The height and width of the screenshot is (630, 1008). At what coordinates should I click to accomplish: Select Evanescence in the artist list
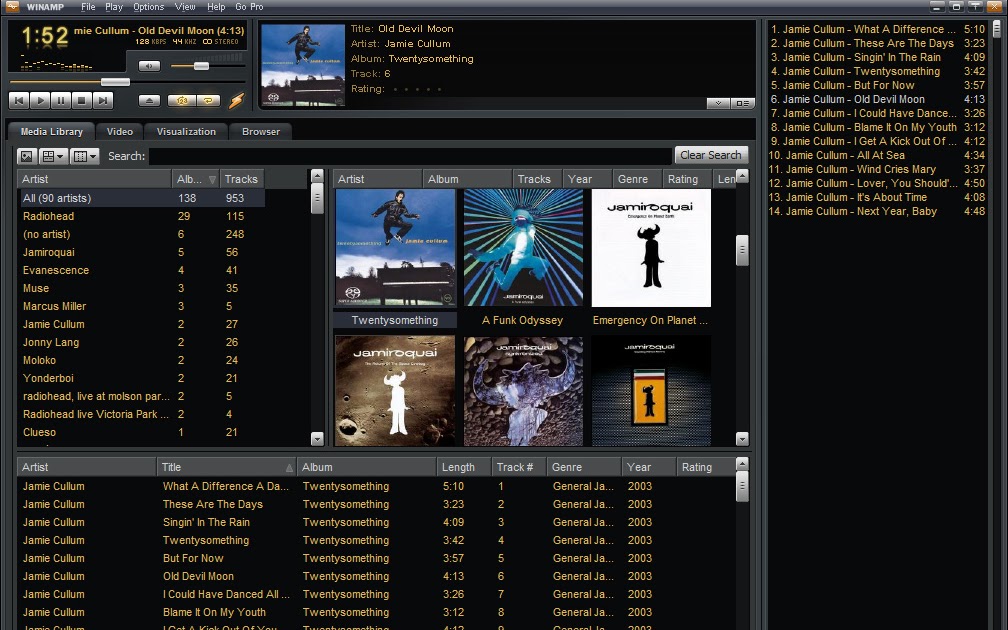141,270
